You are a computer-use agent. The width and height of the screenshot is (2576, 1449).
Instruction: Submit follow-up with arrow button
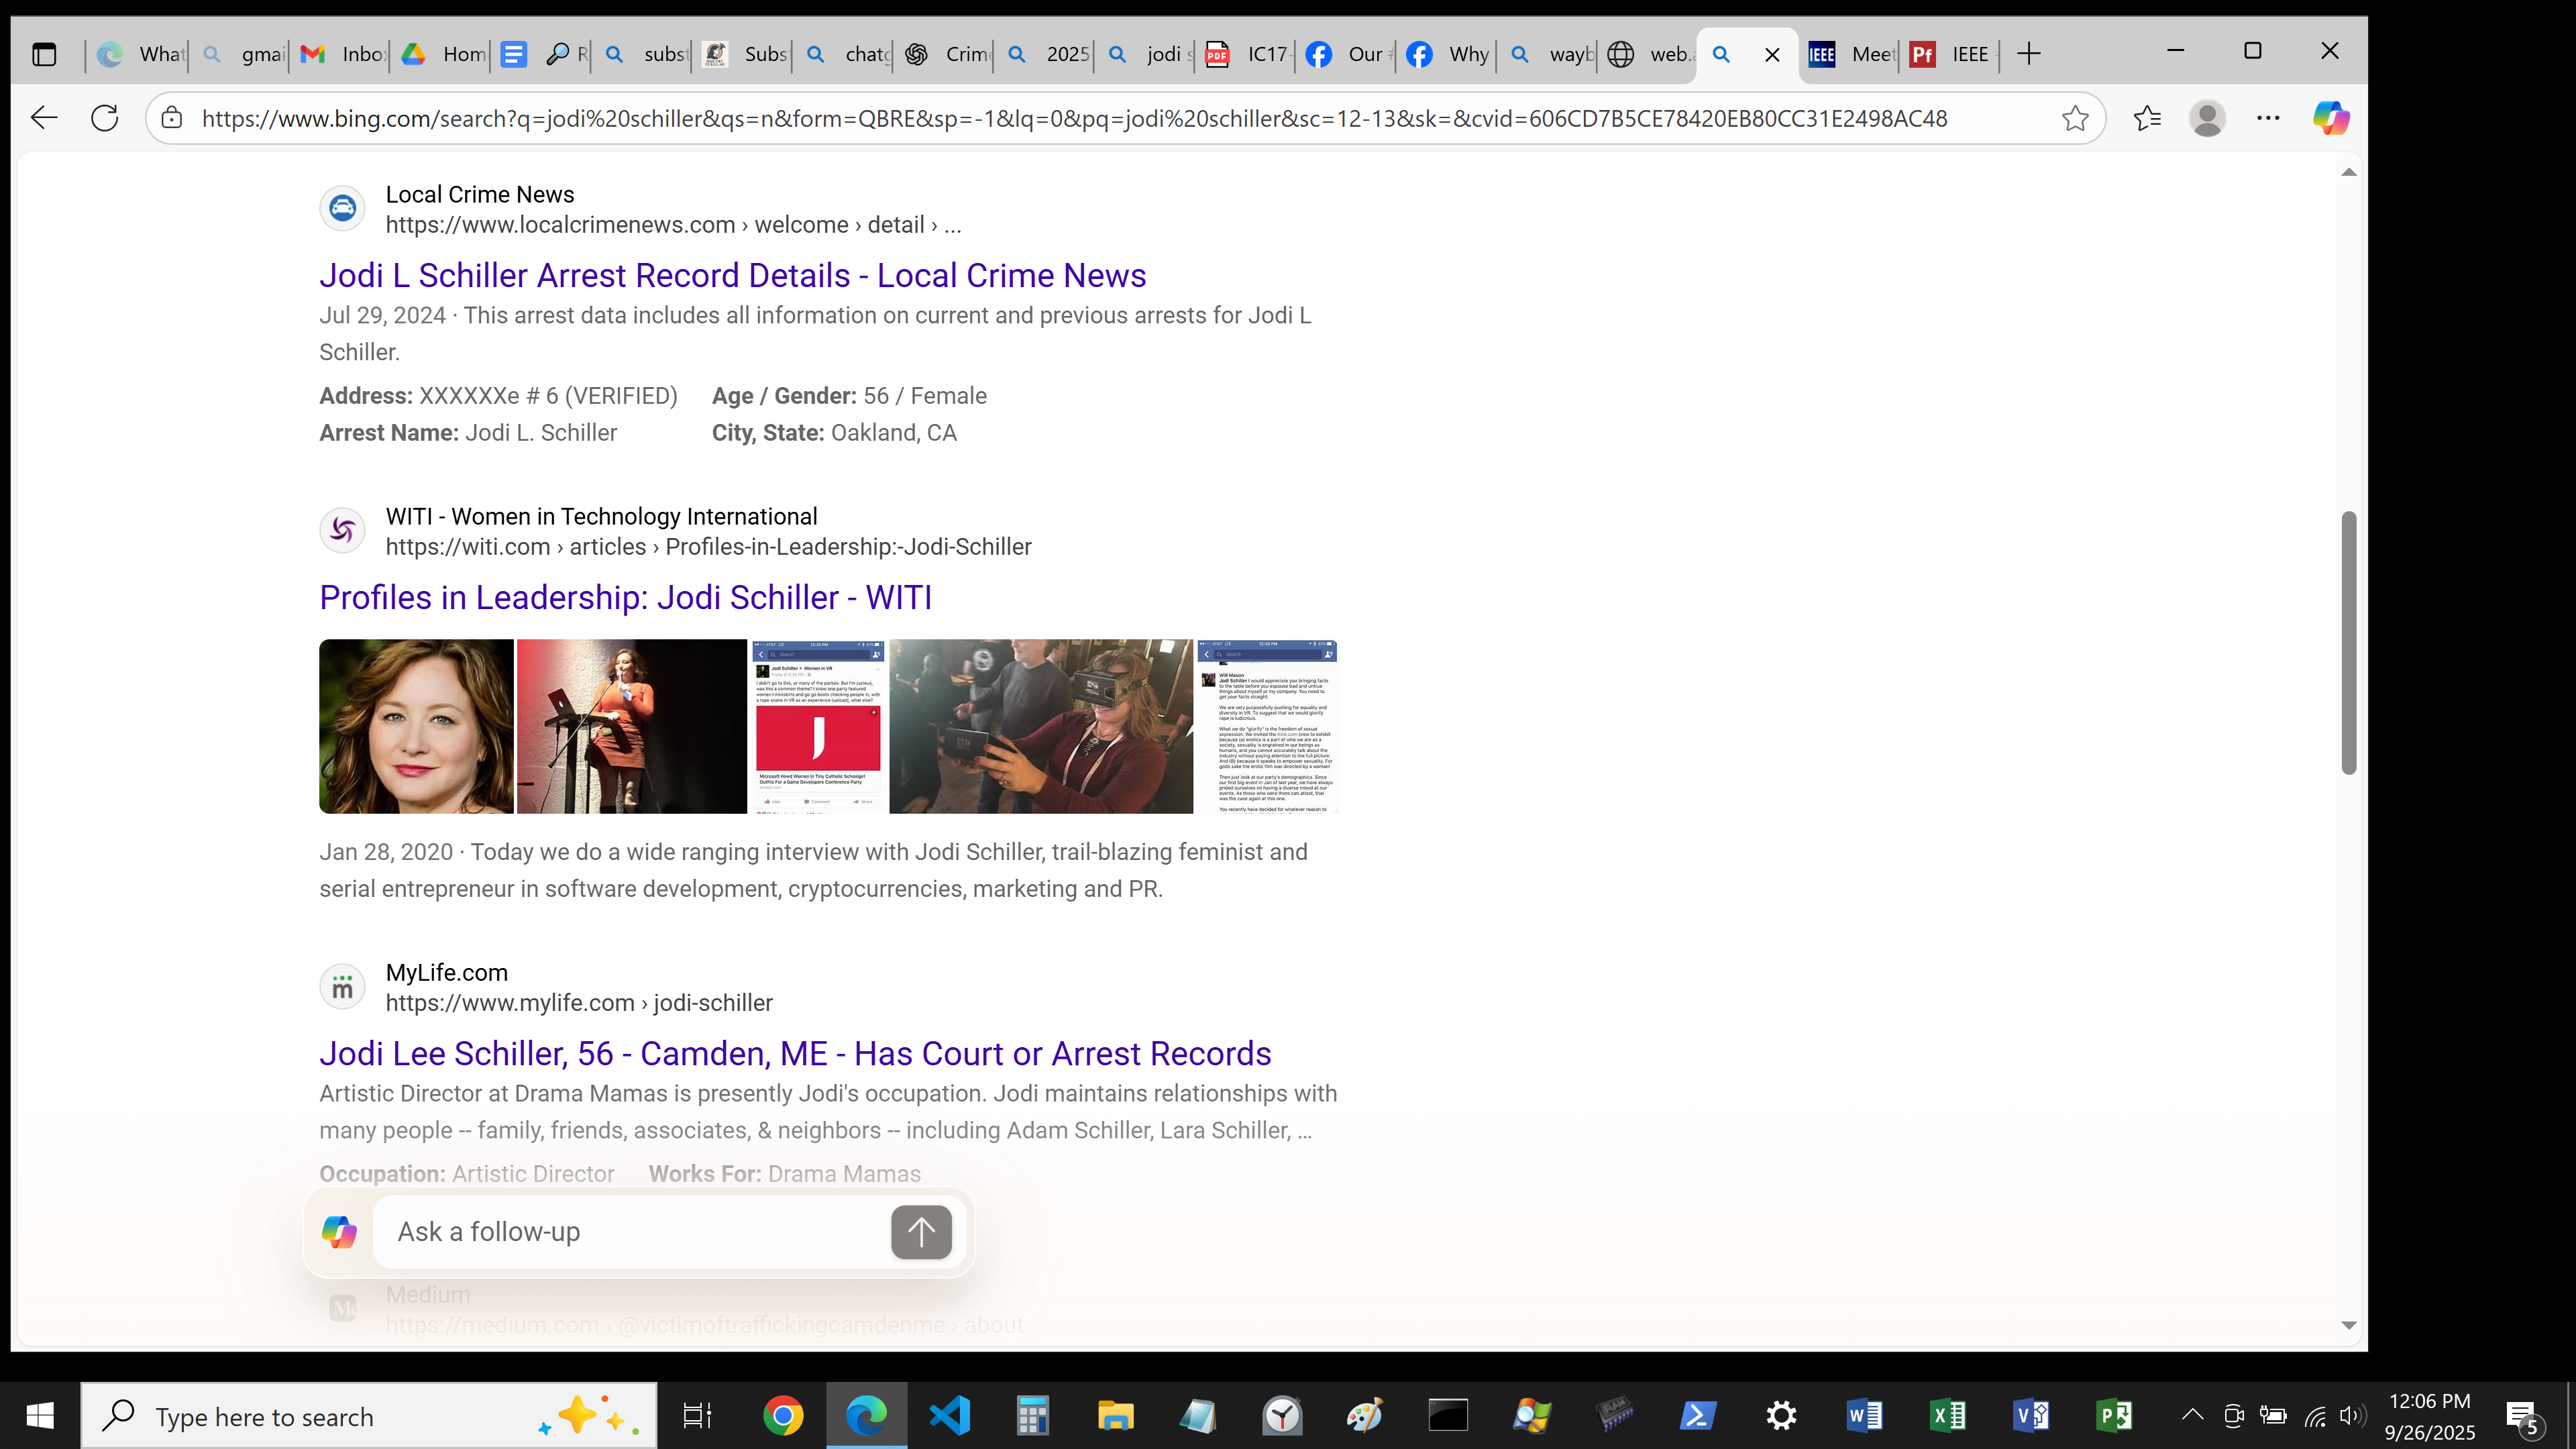(921, 1232)
